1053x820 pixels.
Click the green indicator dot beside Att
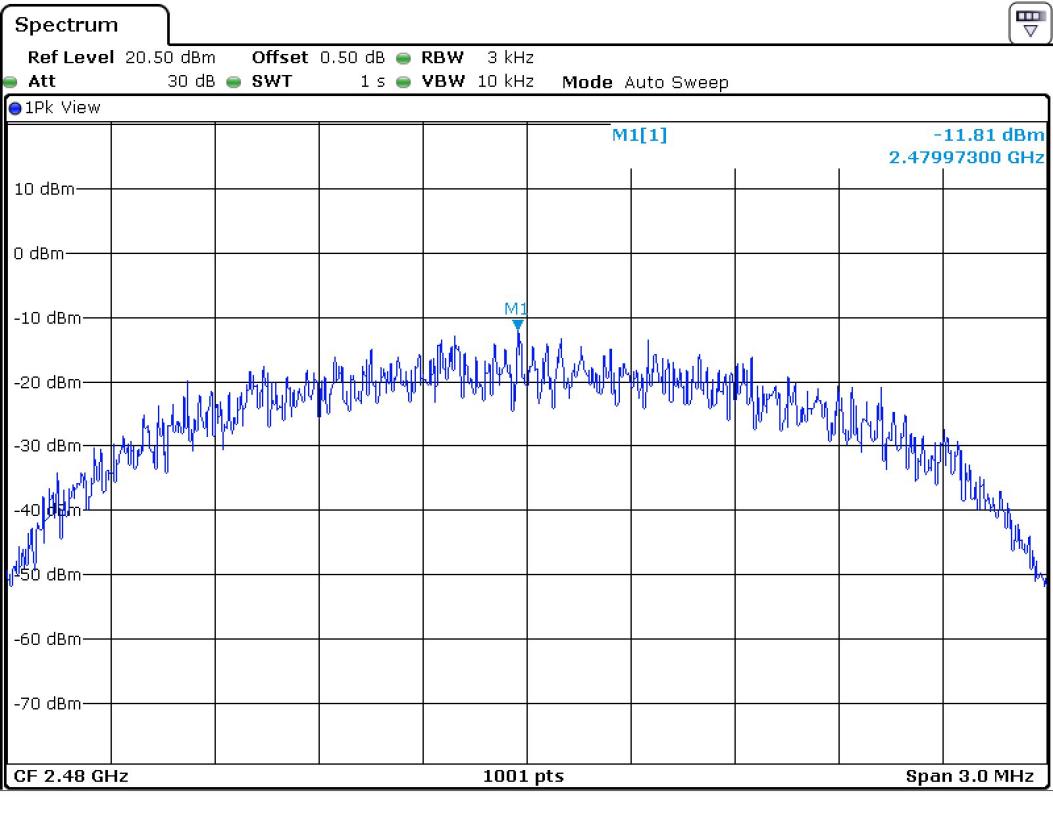(x=10, y=83)
